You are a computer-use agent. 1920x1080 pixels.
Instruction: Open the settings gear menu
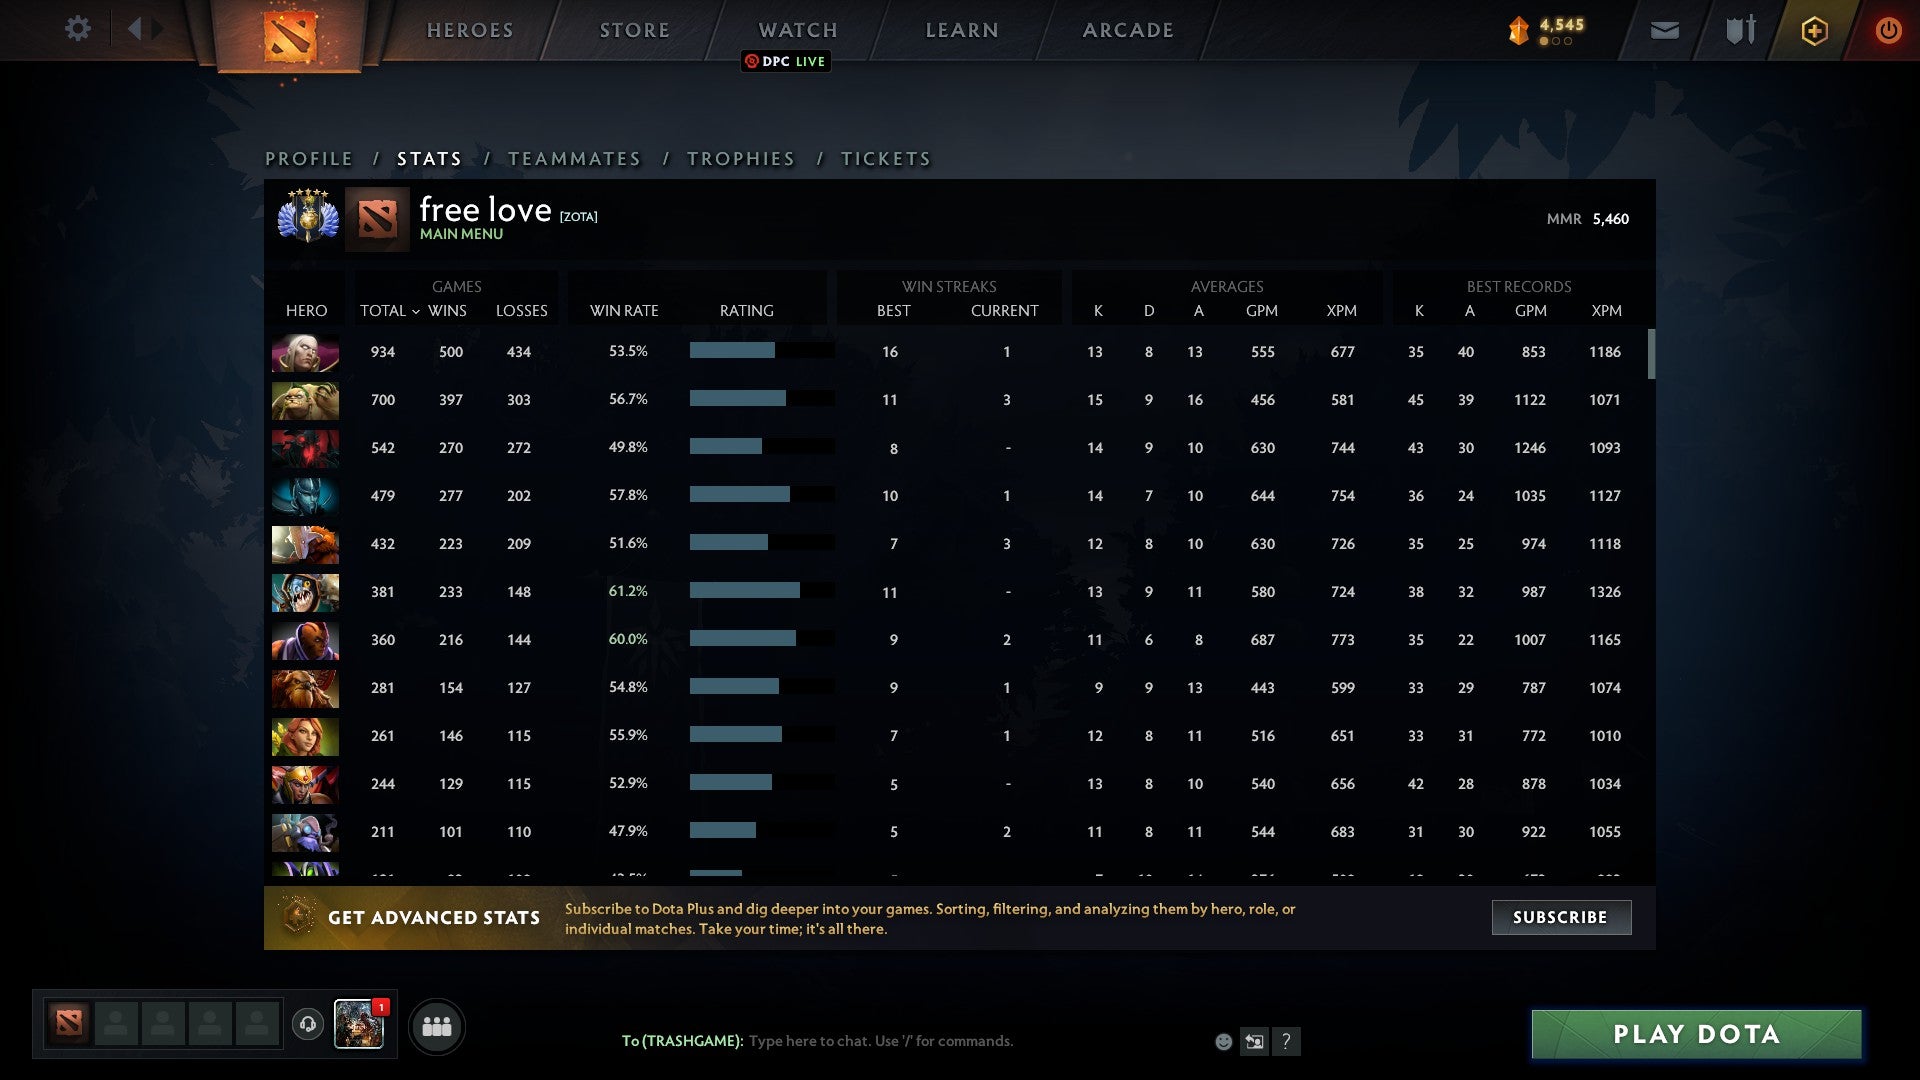(78, 29)
